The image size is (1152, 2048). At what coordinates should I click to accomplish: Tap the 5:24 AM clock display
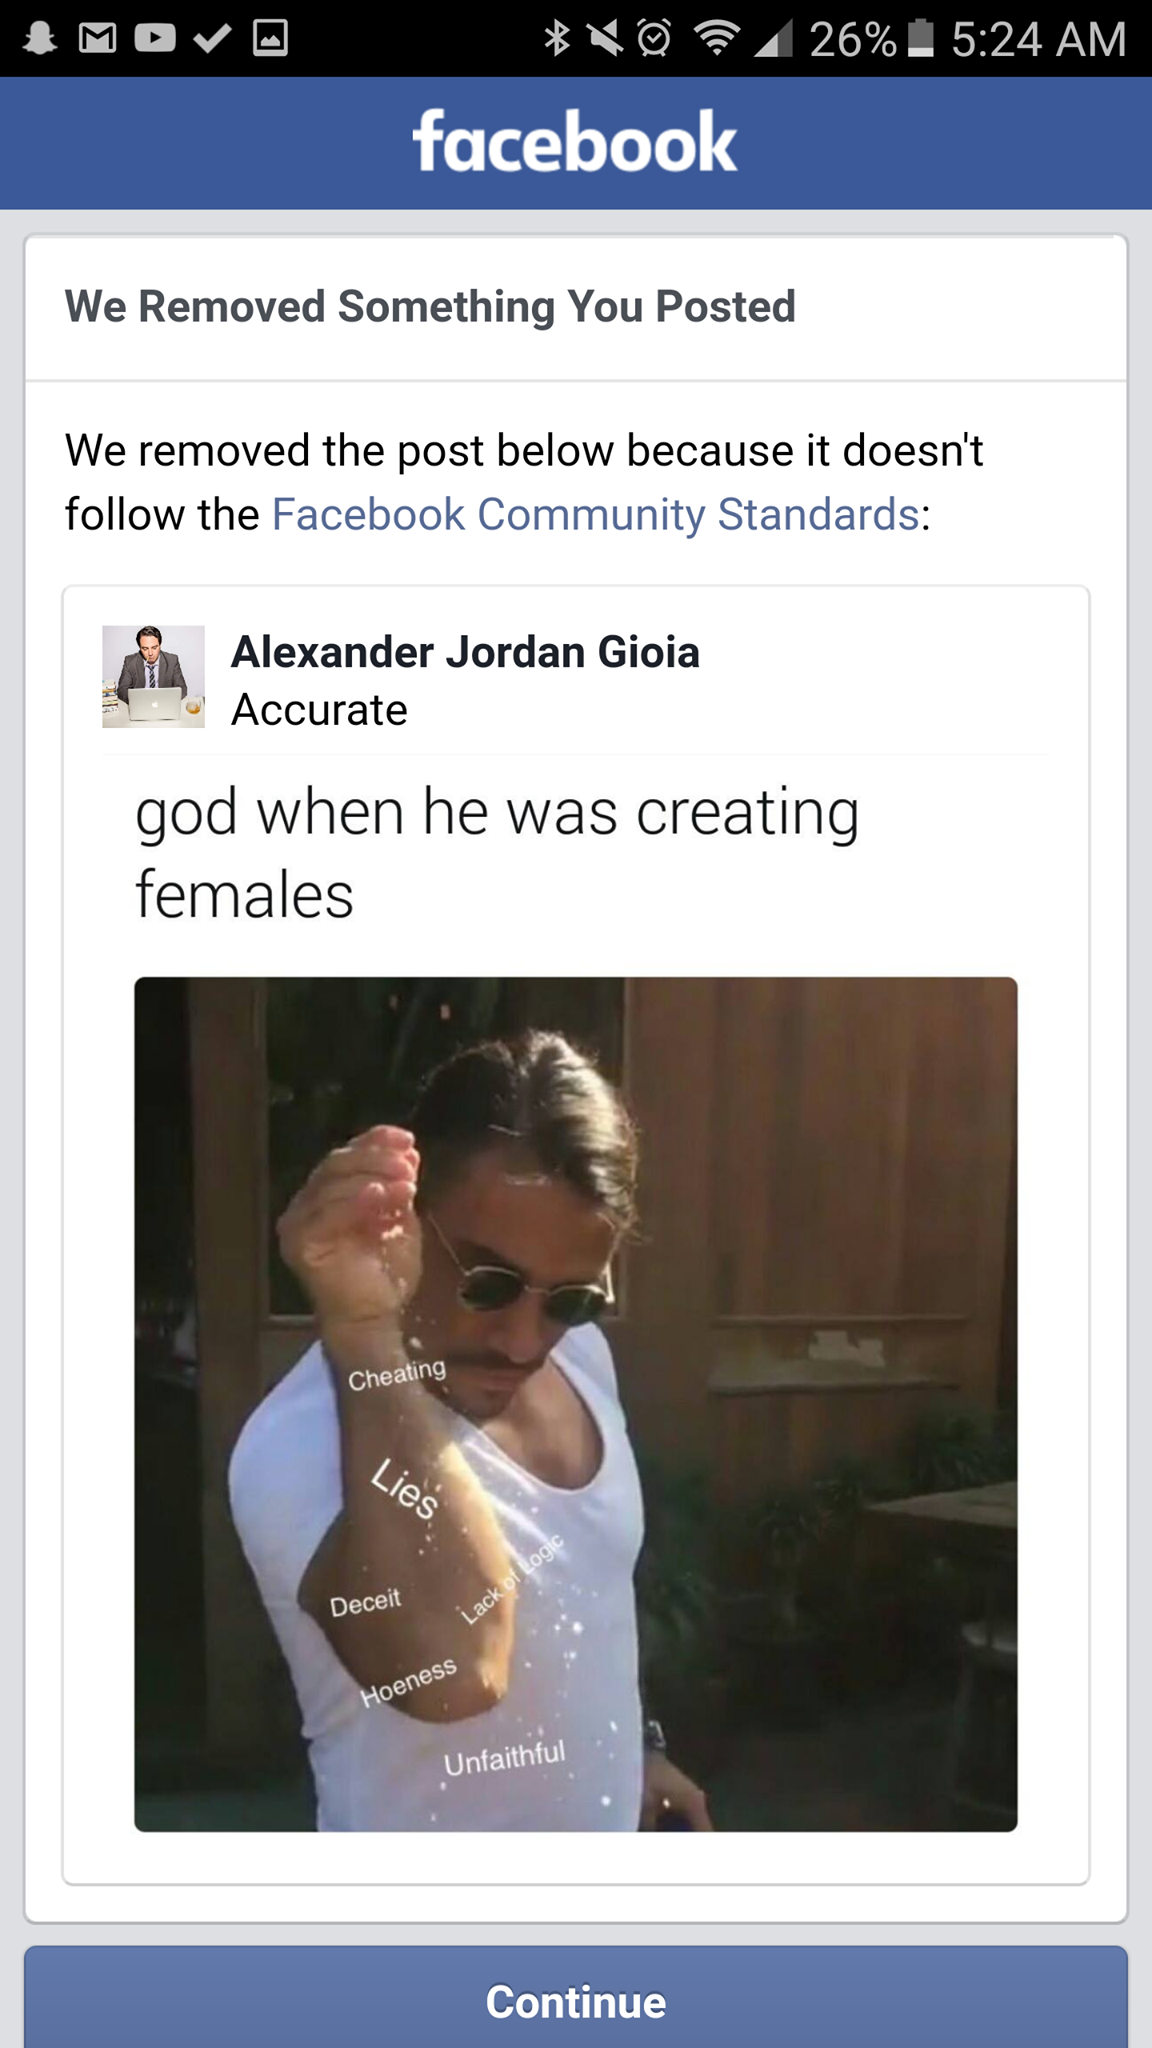[1039, 39]
